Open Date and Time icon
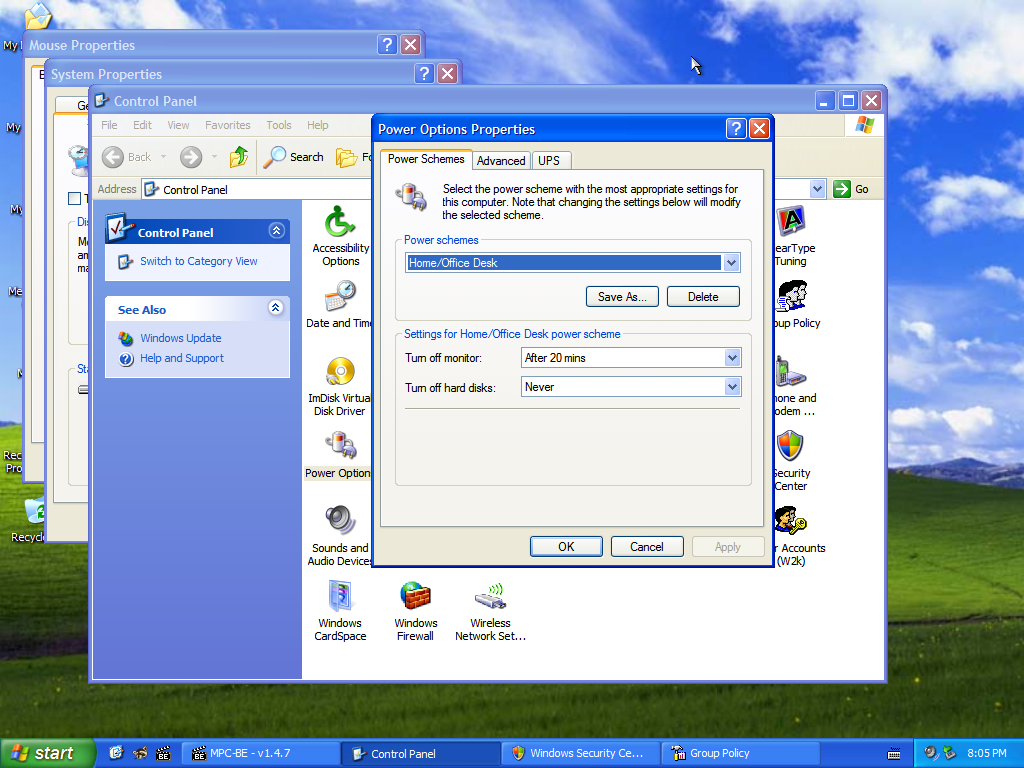Image resolution: width=1024 pixels, height=768 pixels. [x=340, y=297]
